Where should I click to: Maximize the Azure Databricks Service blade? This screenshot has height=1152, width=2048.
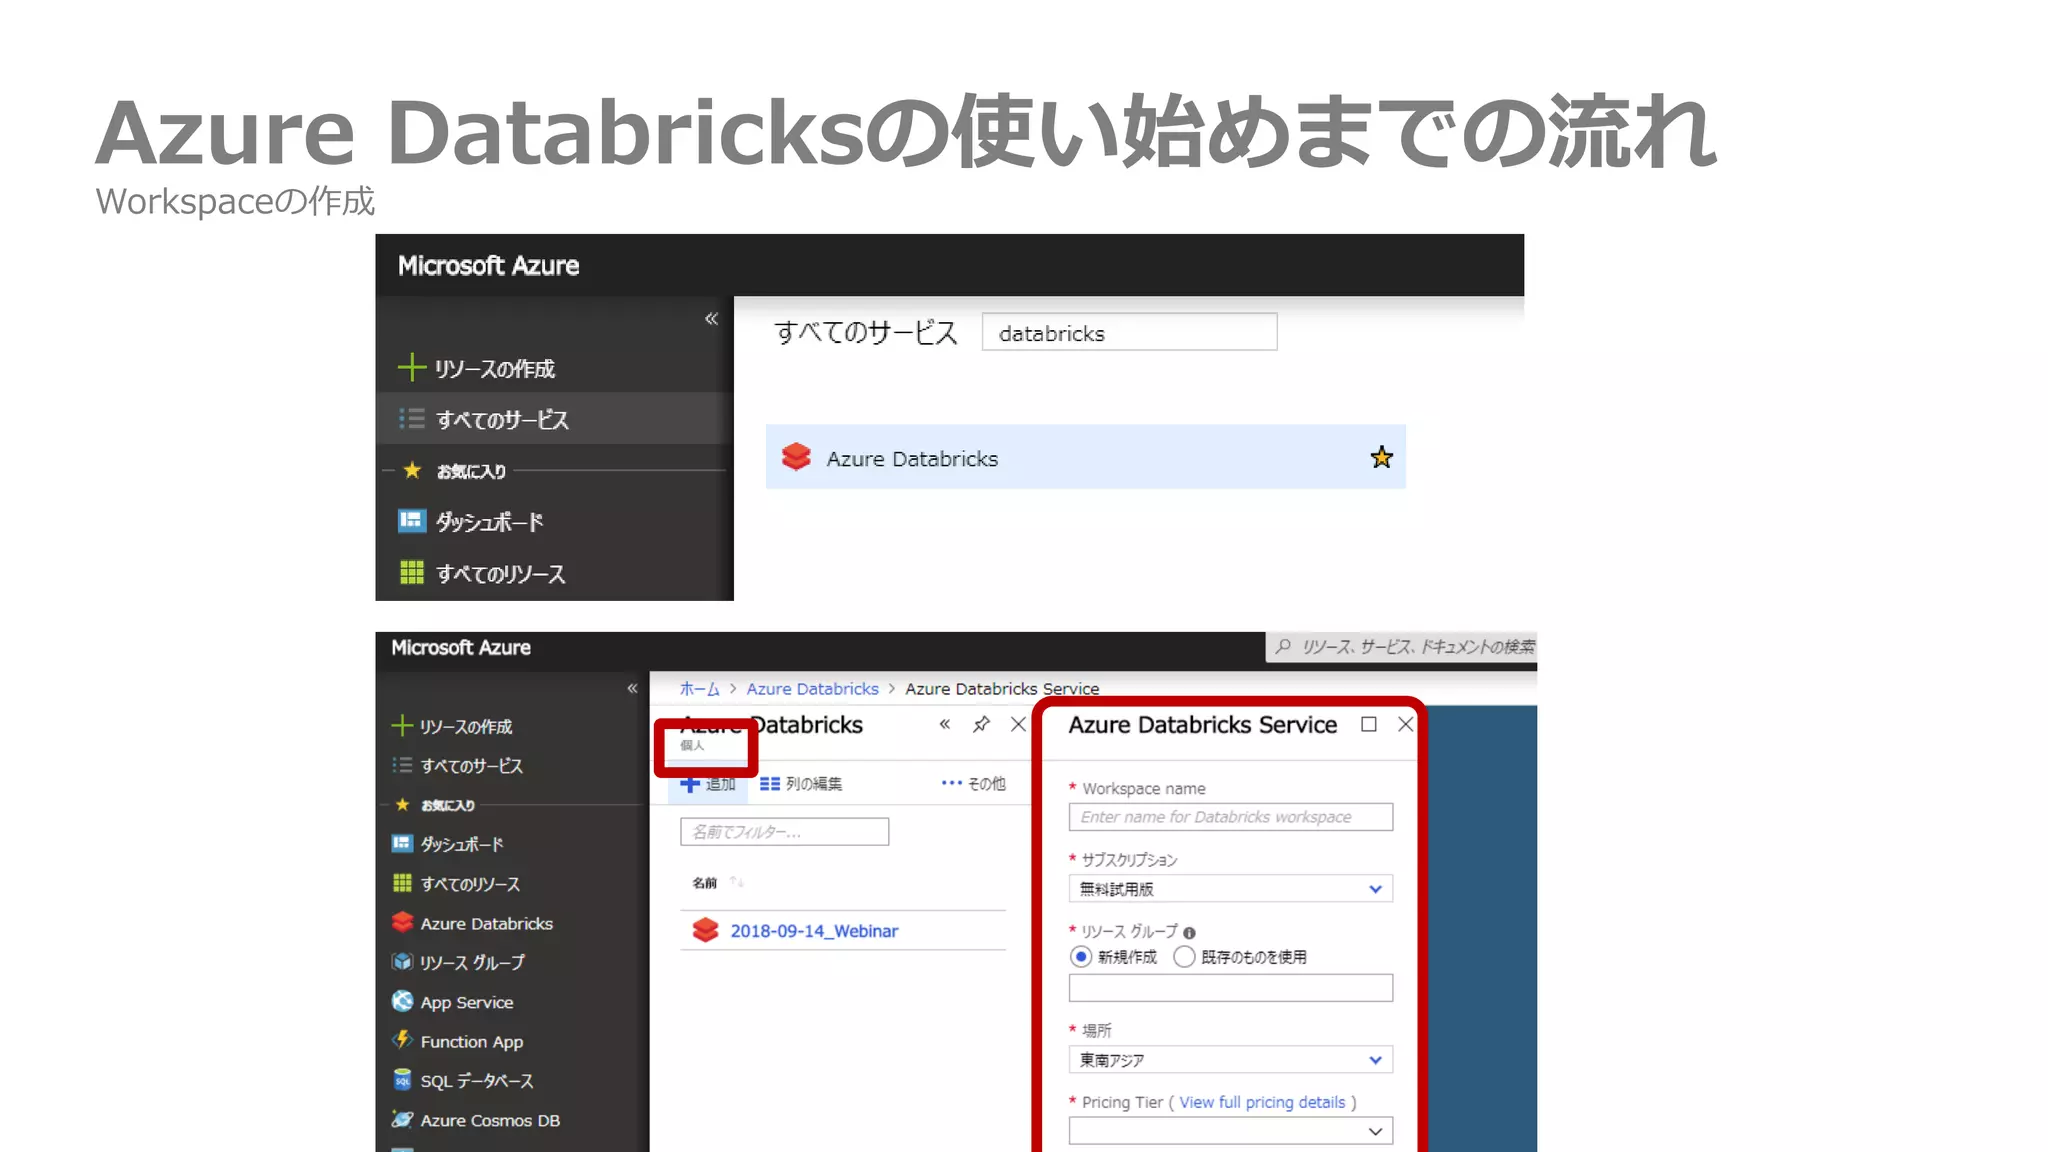coord(1369,724)
